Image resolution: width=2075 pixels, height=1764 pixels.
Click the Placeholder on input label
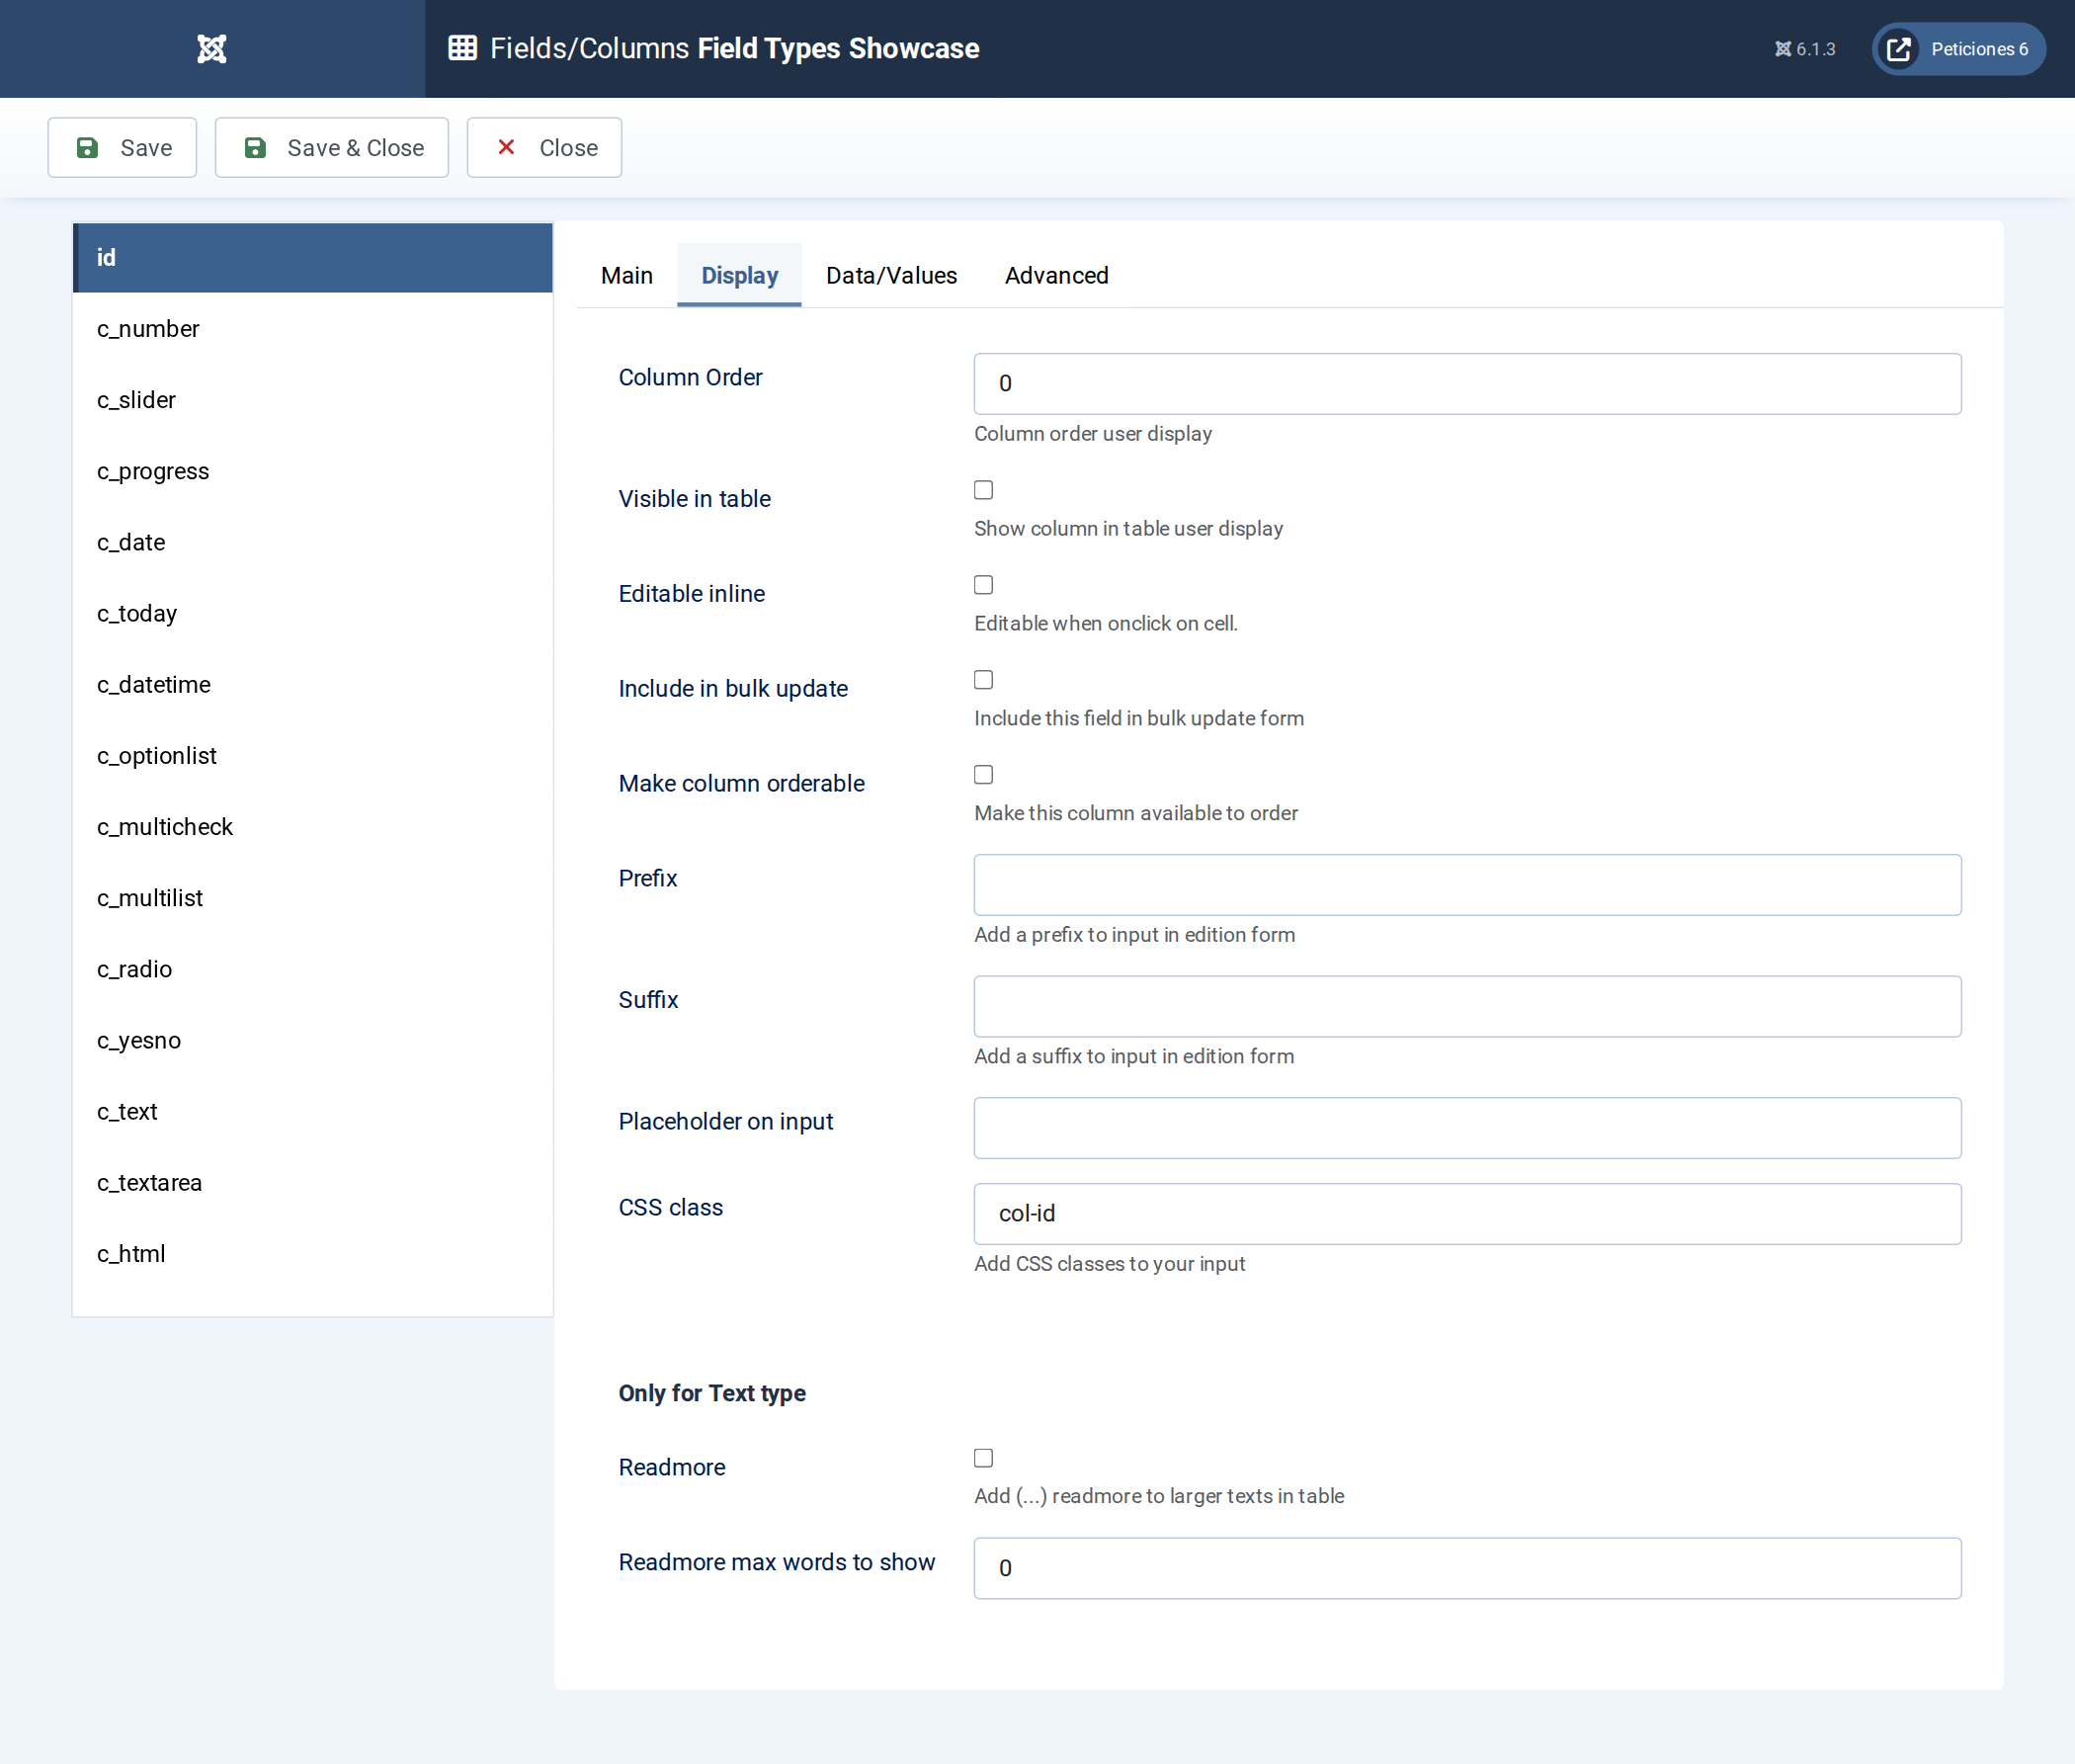725,1122
